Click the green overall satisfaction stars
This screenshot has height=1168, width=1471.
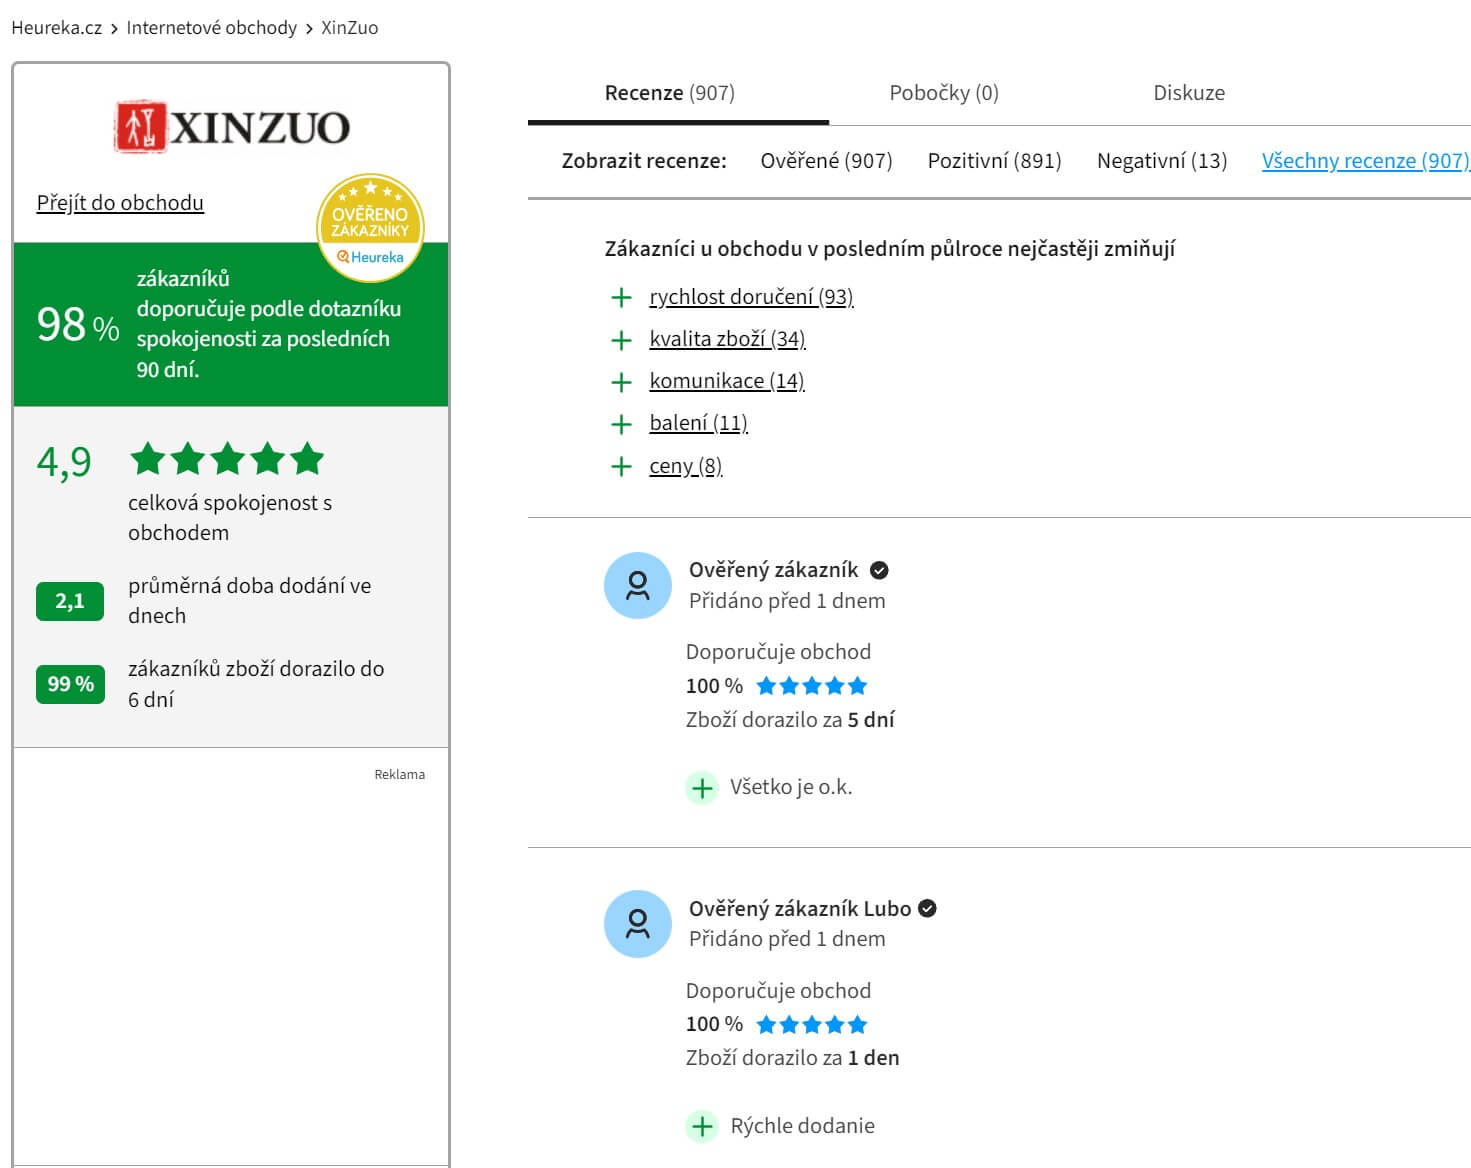click(x=228, y=459)
